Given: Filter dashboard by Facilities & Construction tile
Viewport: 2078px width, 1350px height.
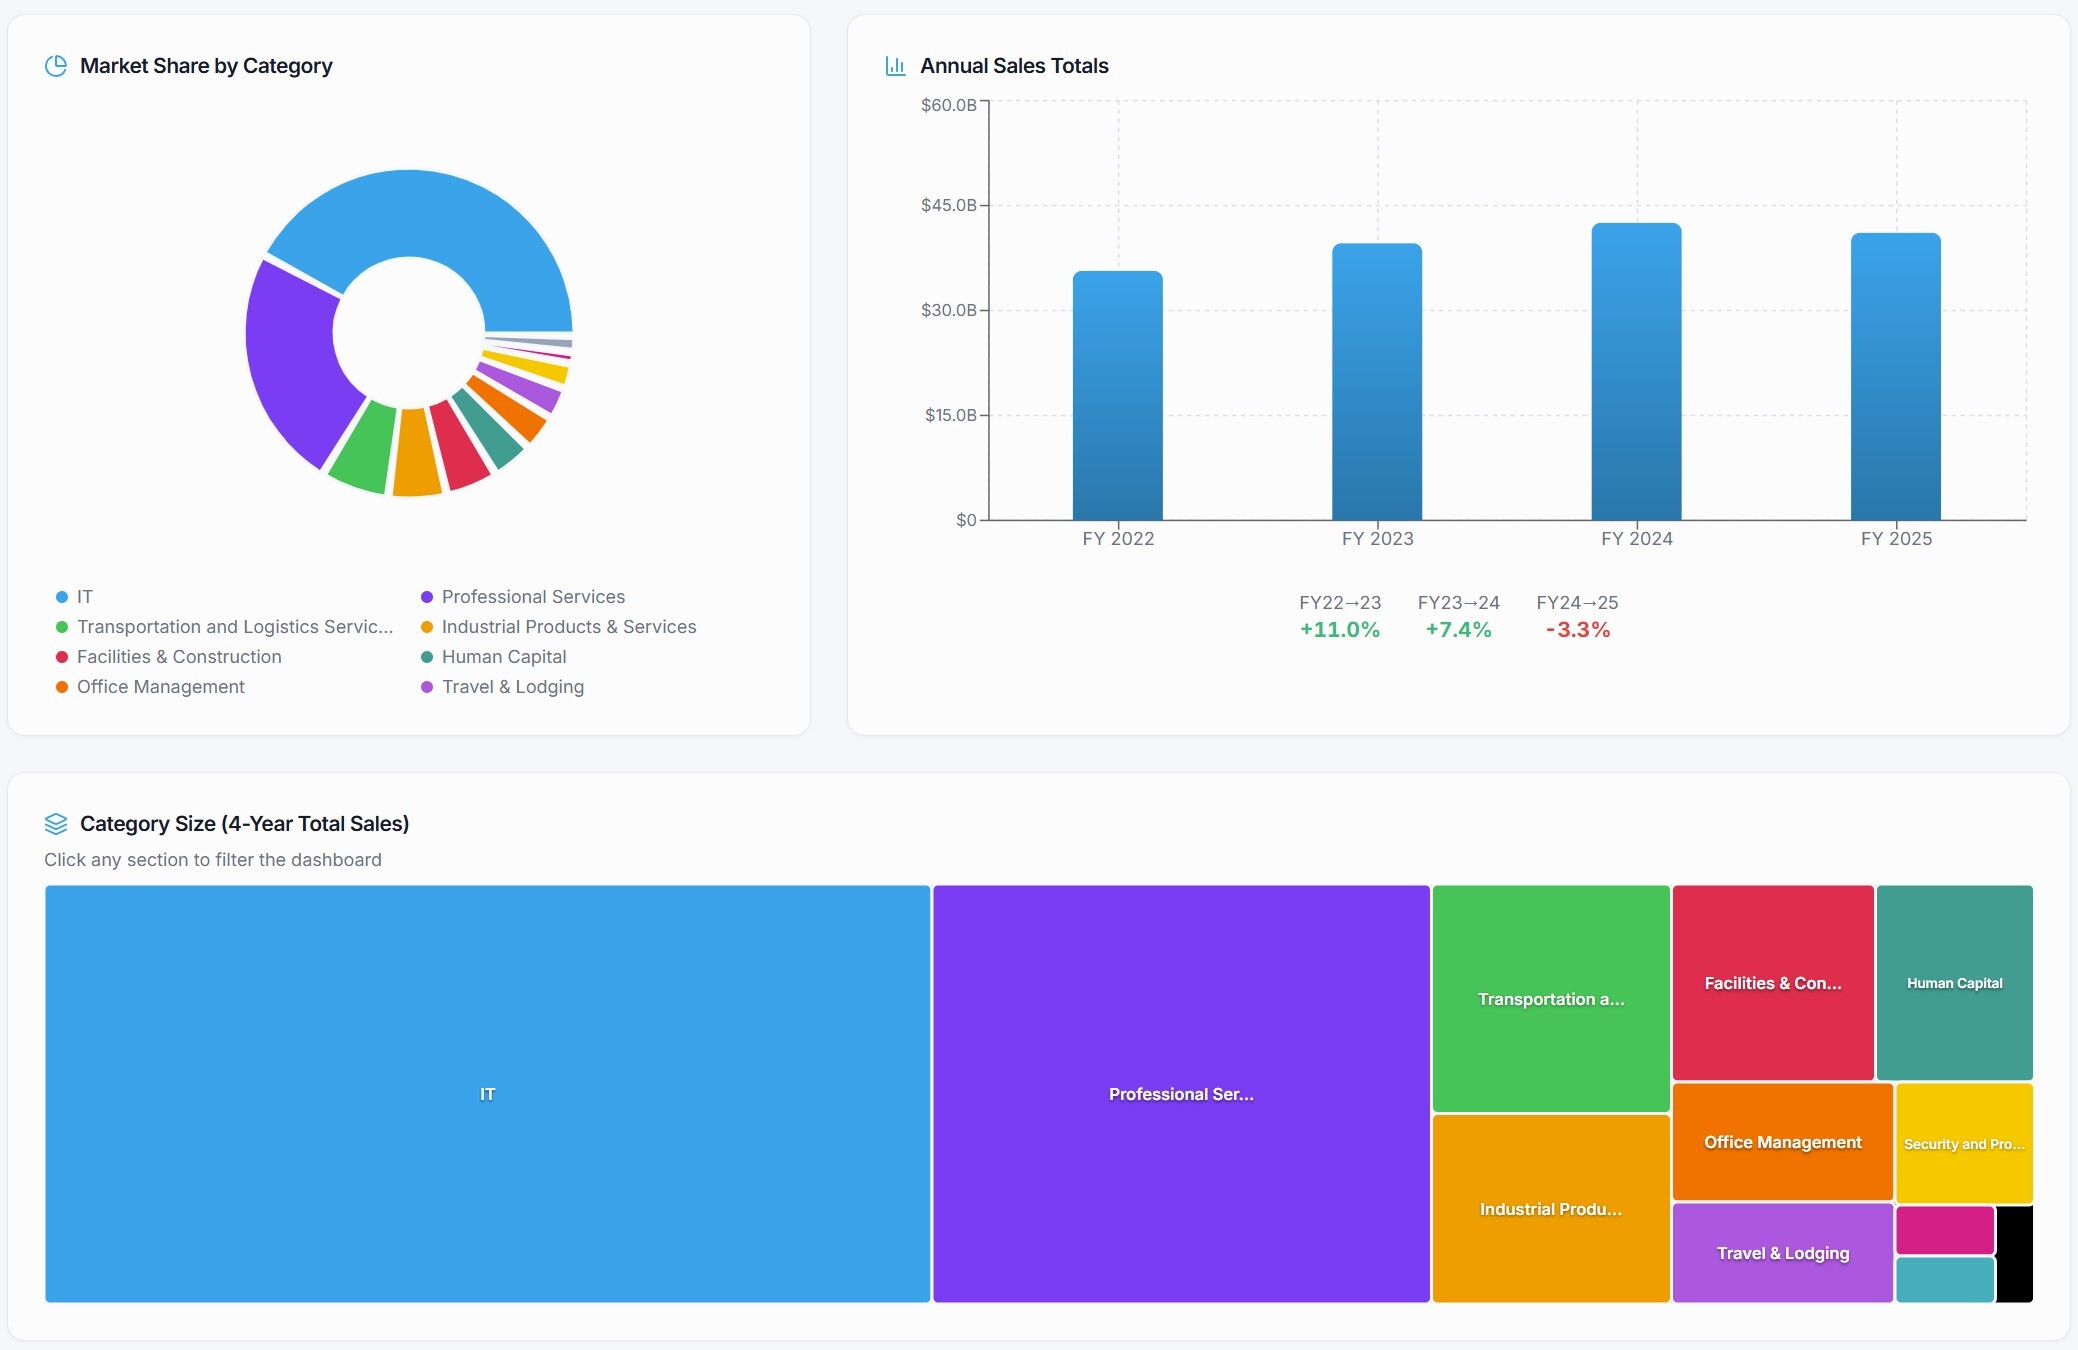Looking at the screenshot, I should pos(1772,982).
